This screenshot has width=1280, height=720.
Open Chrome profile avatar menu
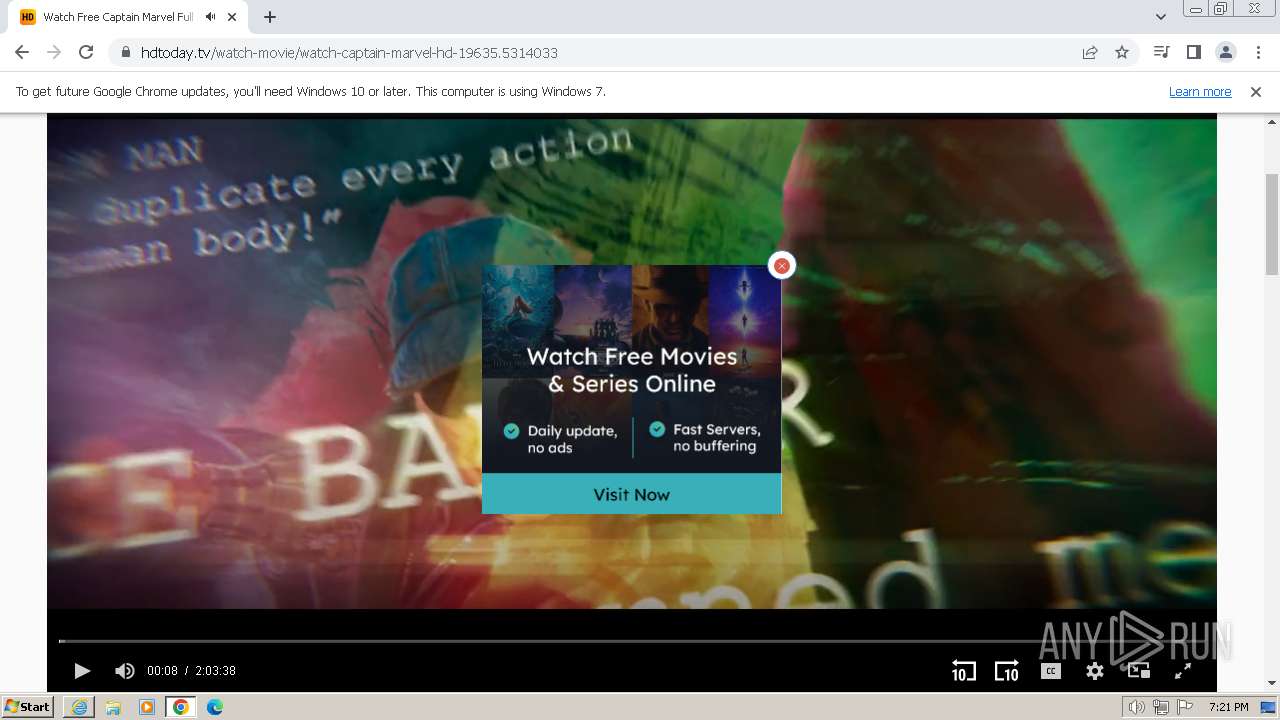(x=1225, y=52)
